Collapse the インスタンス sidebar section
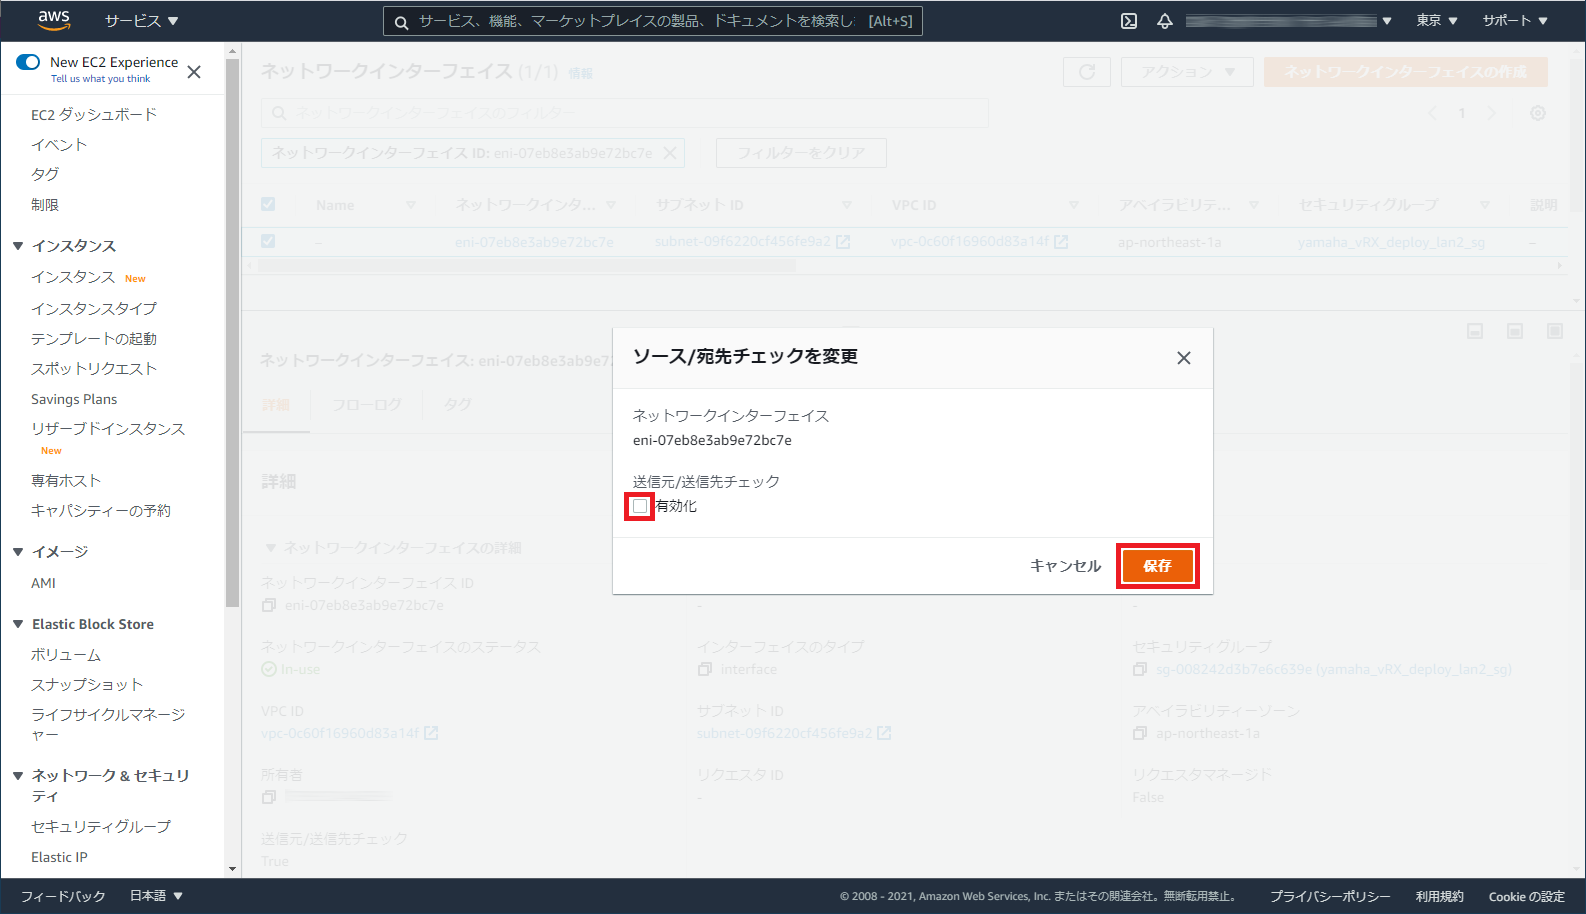 pos(18,246)
